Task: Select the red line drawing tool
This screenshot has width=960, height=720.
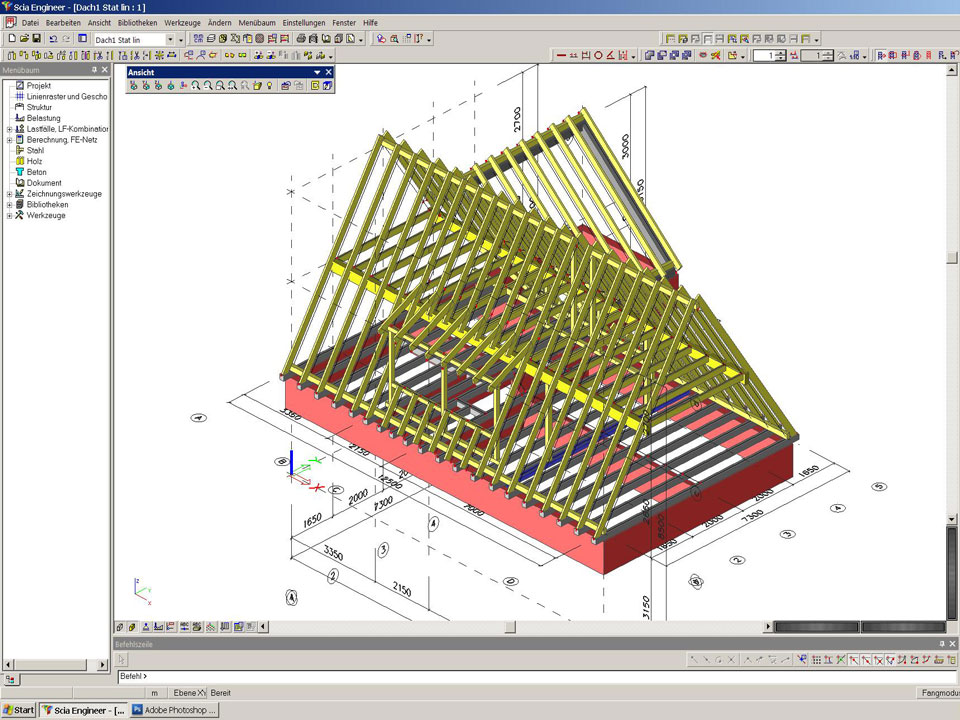Action: 561,56
